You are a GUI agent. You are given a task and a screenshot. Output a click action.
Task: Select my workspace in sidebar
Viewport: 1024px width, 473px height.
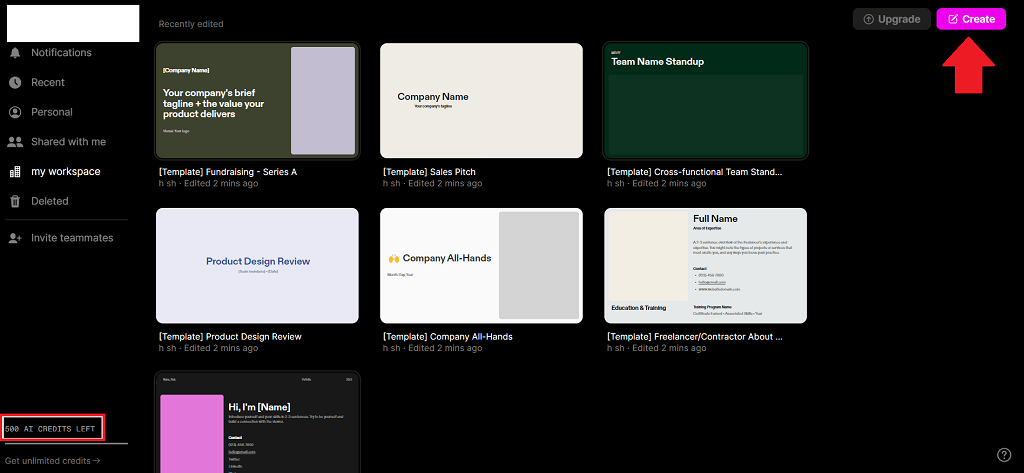[x=64, y=172]
